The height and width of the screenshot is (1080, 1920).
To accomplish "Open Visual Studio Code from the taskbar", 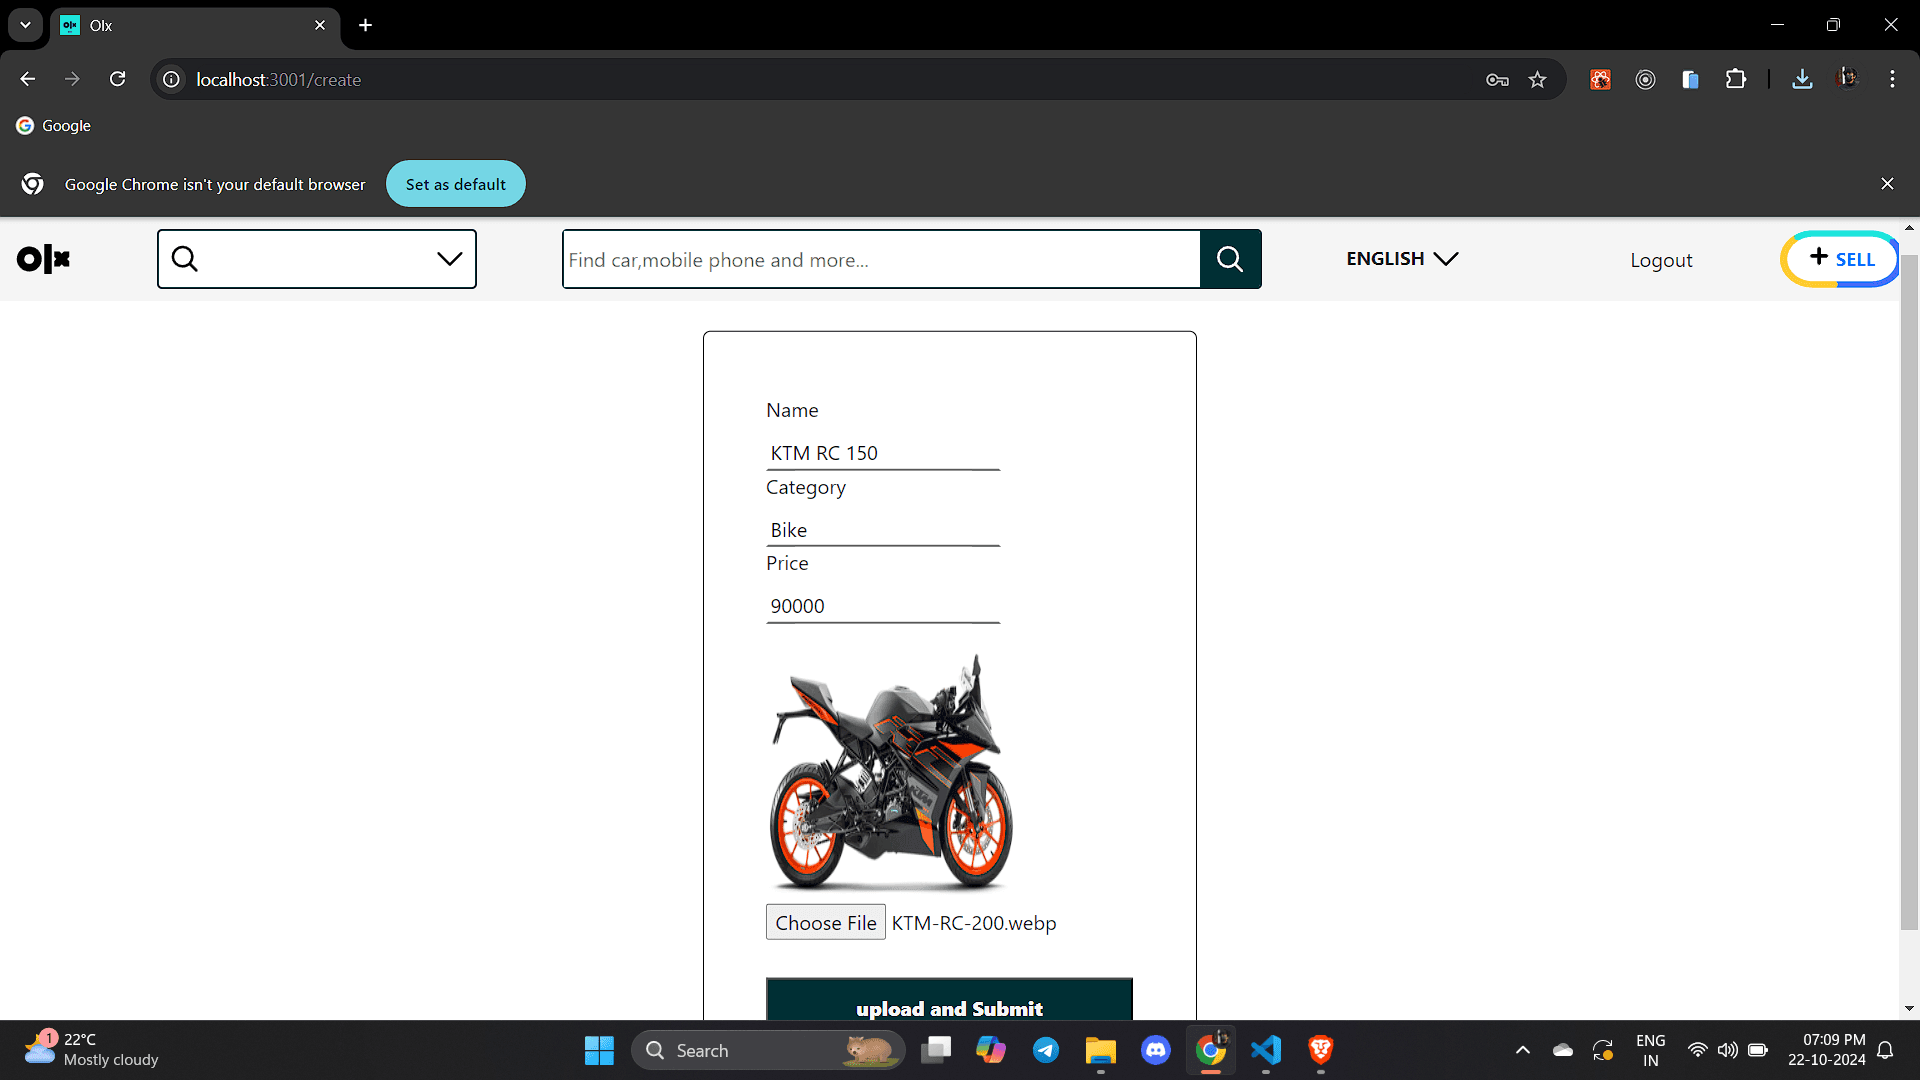I will (1266, 1050).
